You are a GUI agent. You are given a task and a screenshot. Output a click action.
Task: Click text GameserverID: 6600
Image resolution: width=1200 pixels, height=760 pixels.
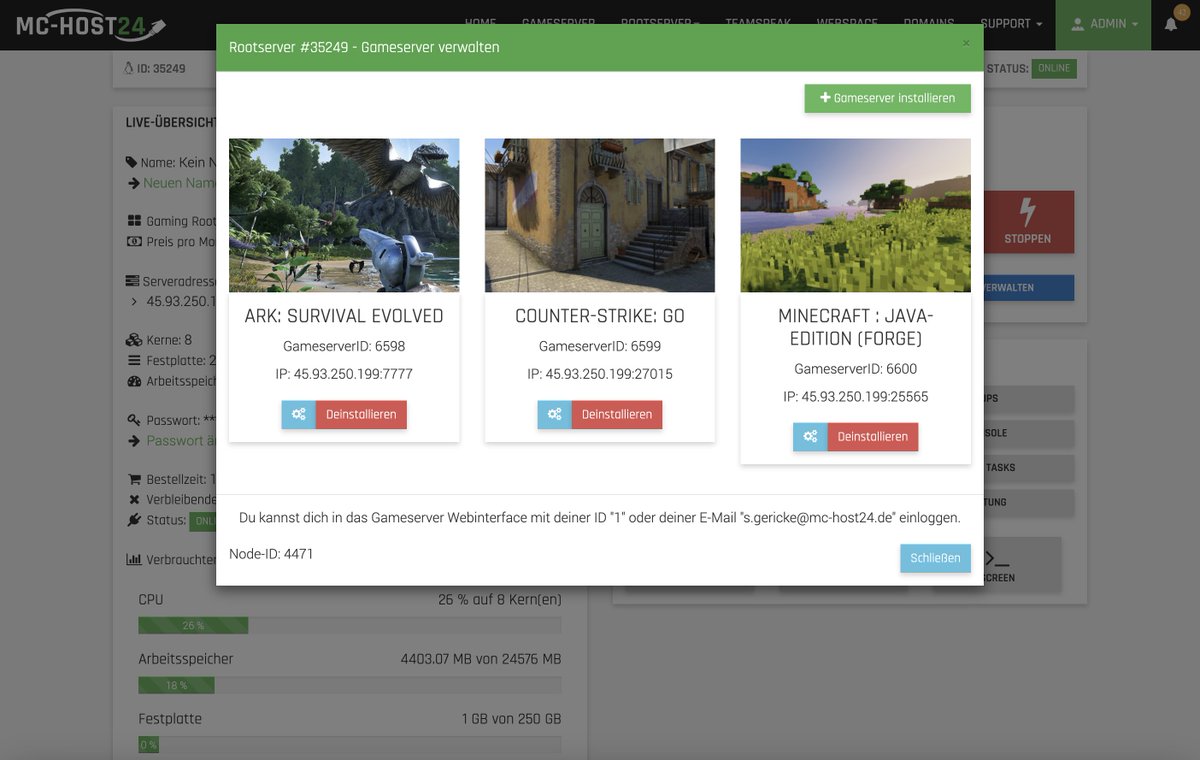coord(855,369)
